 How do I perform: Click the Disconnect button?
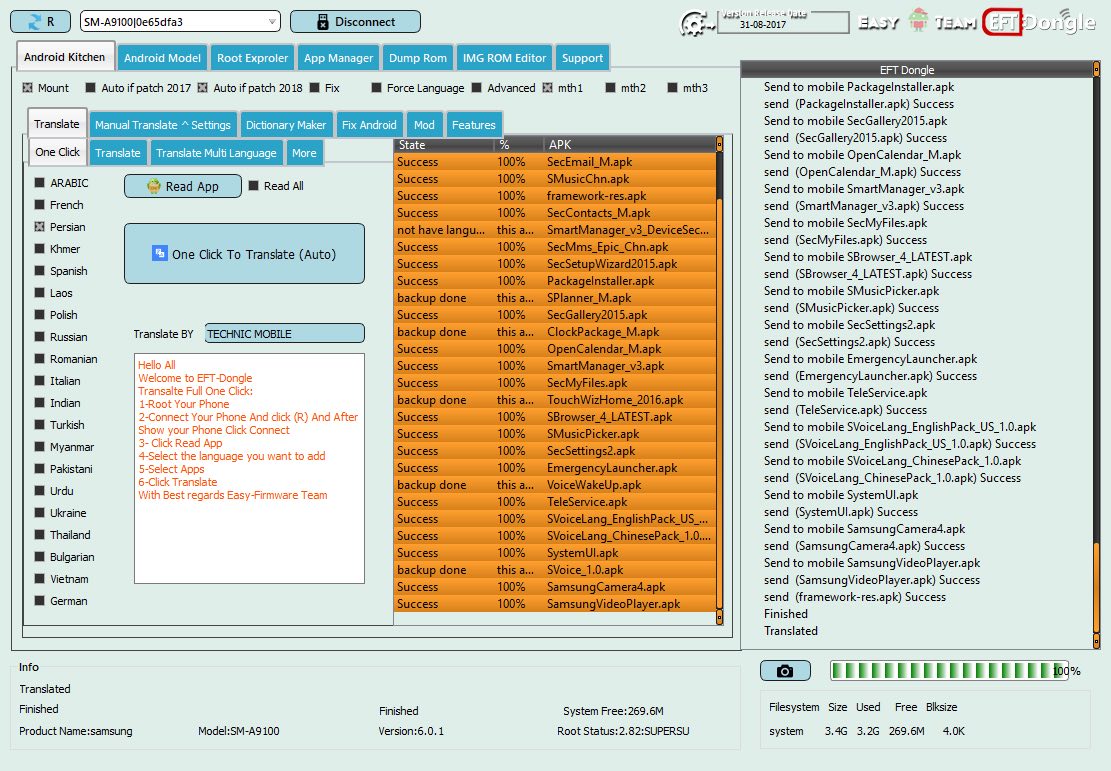pos(355,22)
